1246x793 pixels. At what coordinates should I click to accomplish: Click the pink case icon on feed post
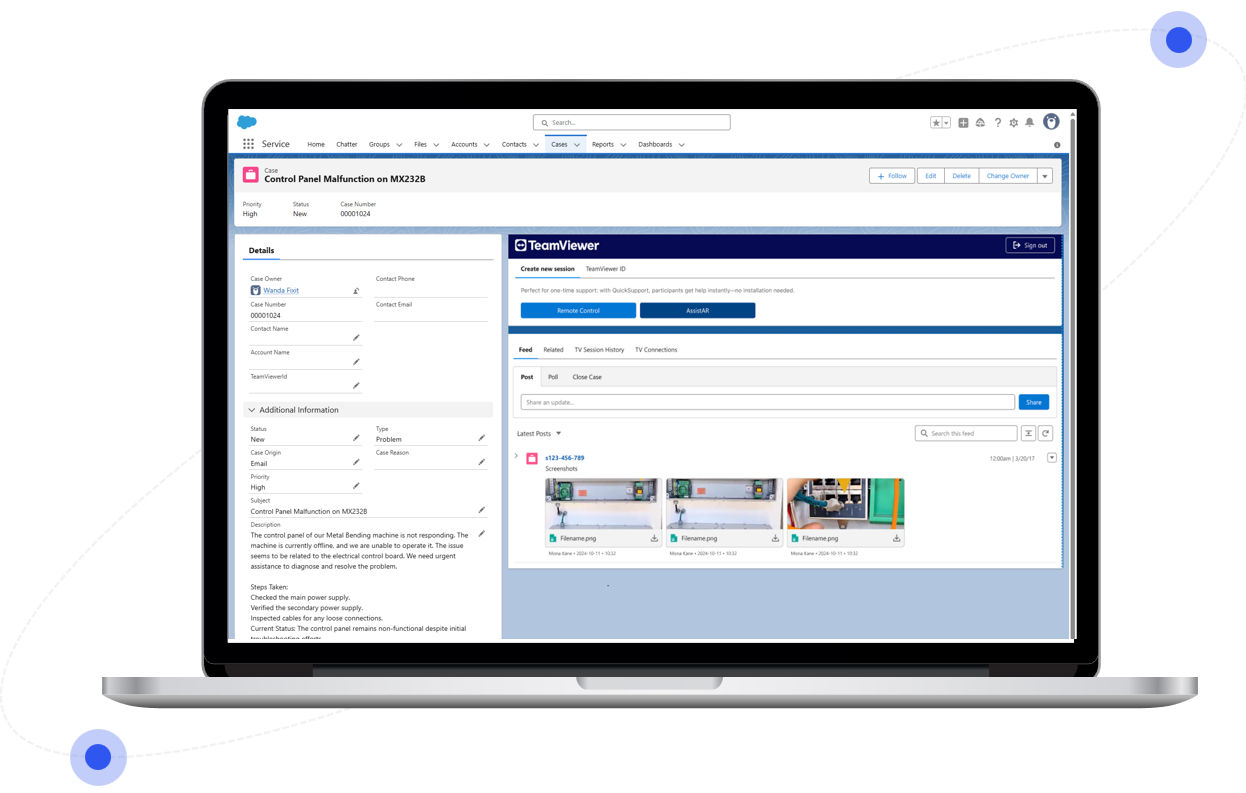532,458
